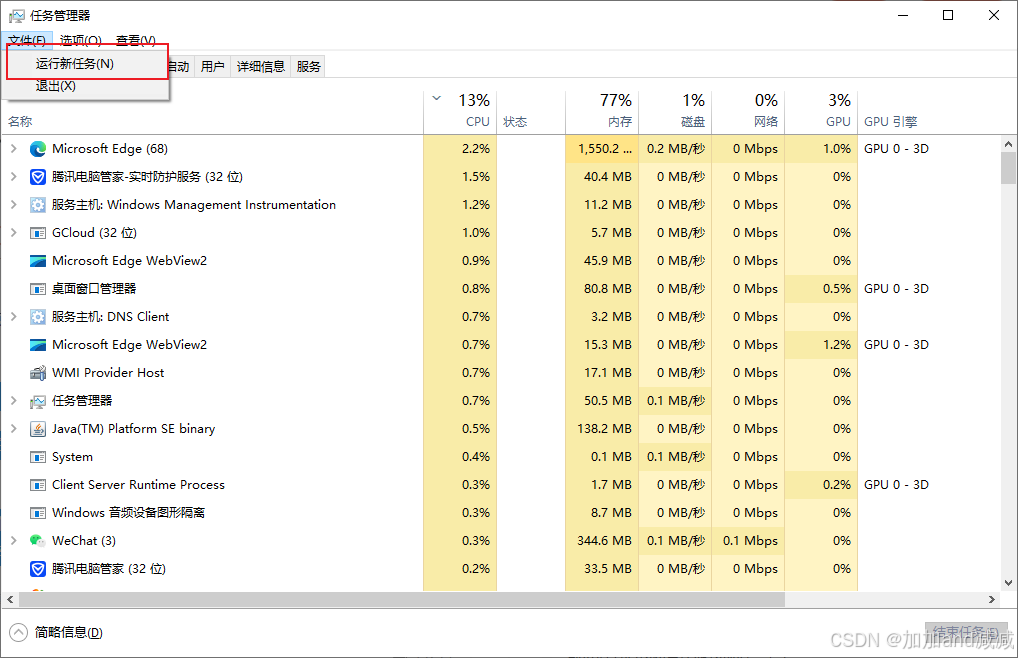Viewport: 1018px width, 658px height.
Task: Expand the Windows Management Instrumentation service host
Action: coord(14,204)
